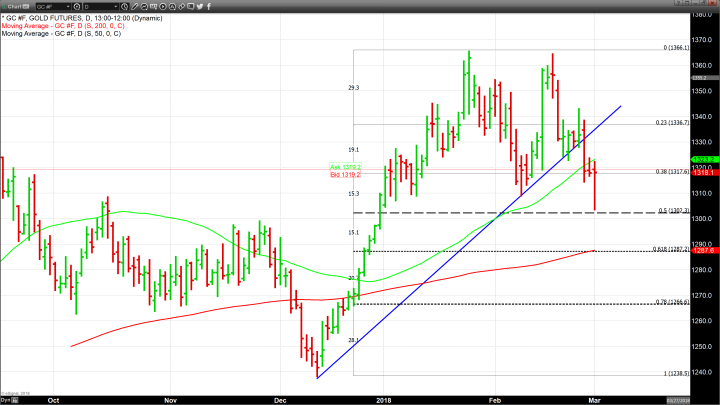720x405 pixels.
Task: Click the Mar label on time axis
Action: 594,400
